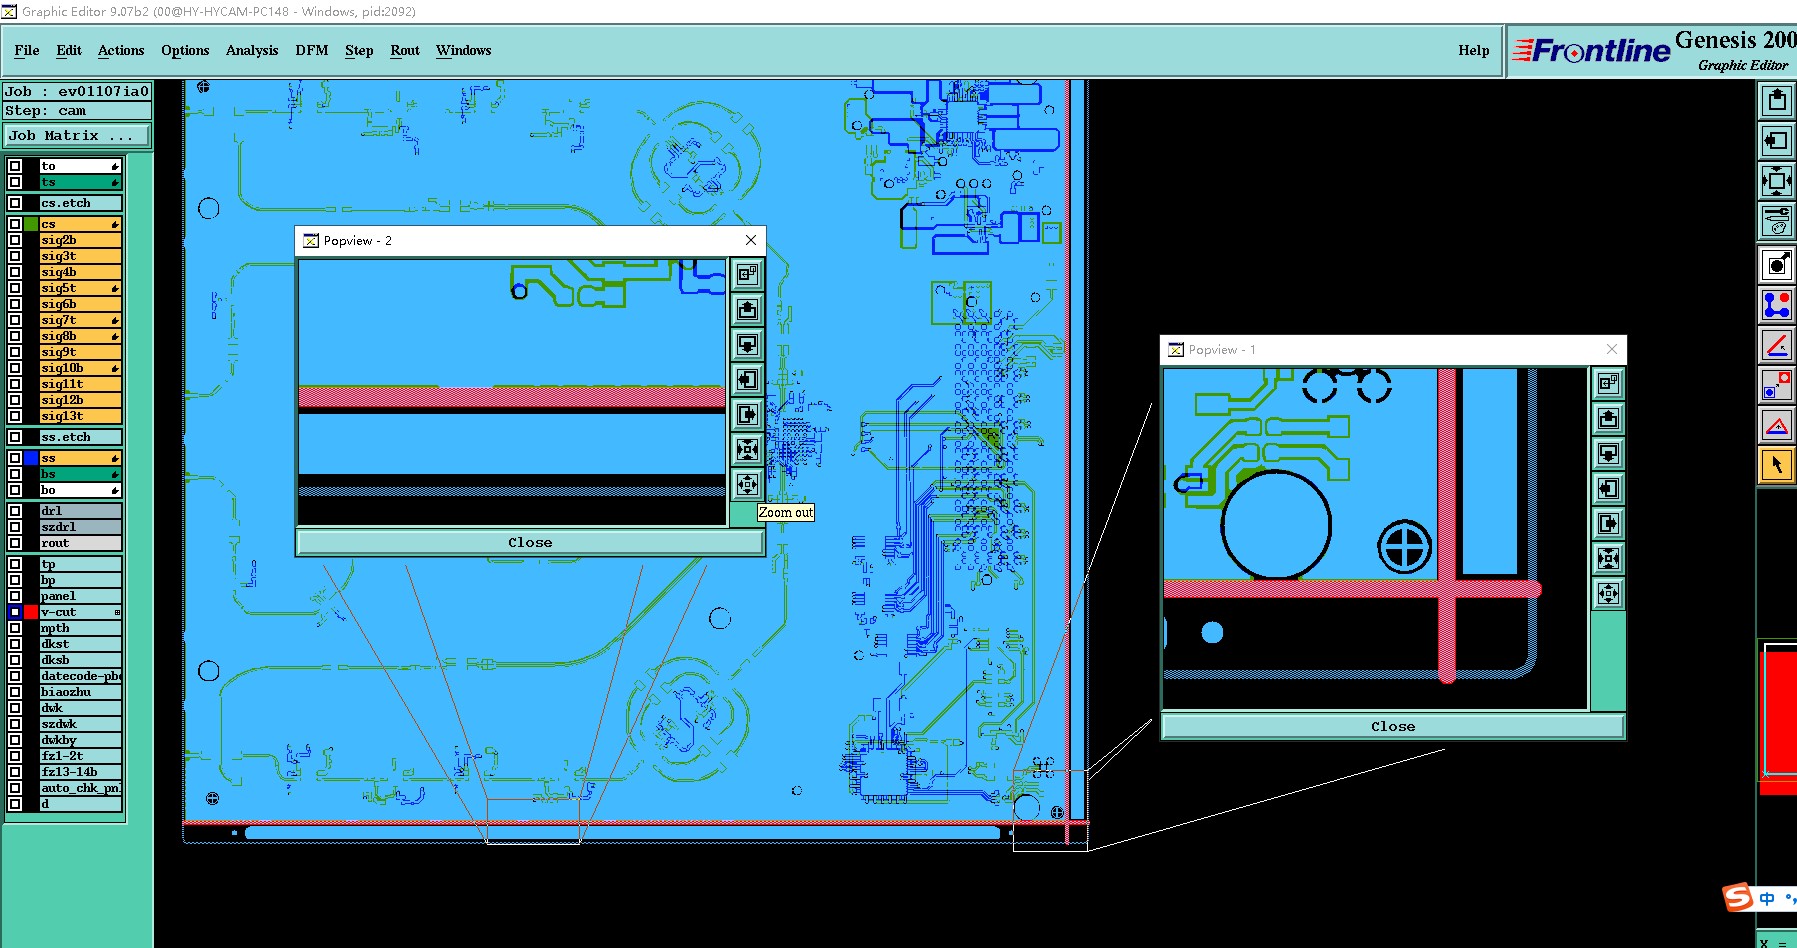1797x948 pixels.
Task: Open the wrench and palette settings icon
Action: [x=1776, y=221]
